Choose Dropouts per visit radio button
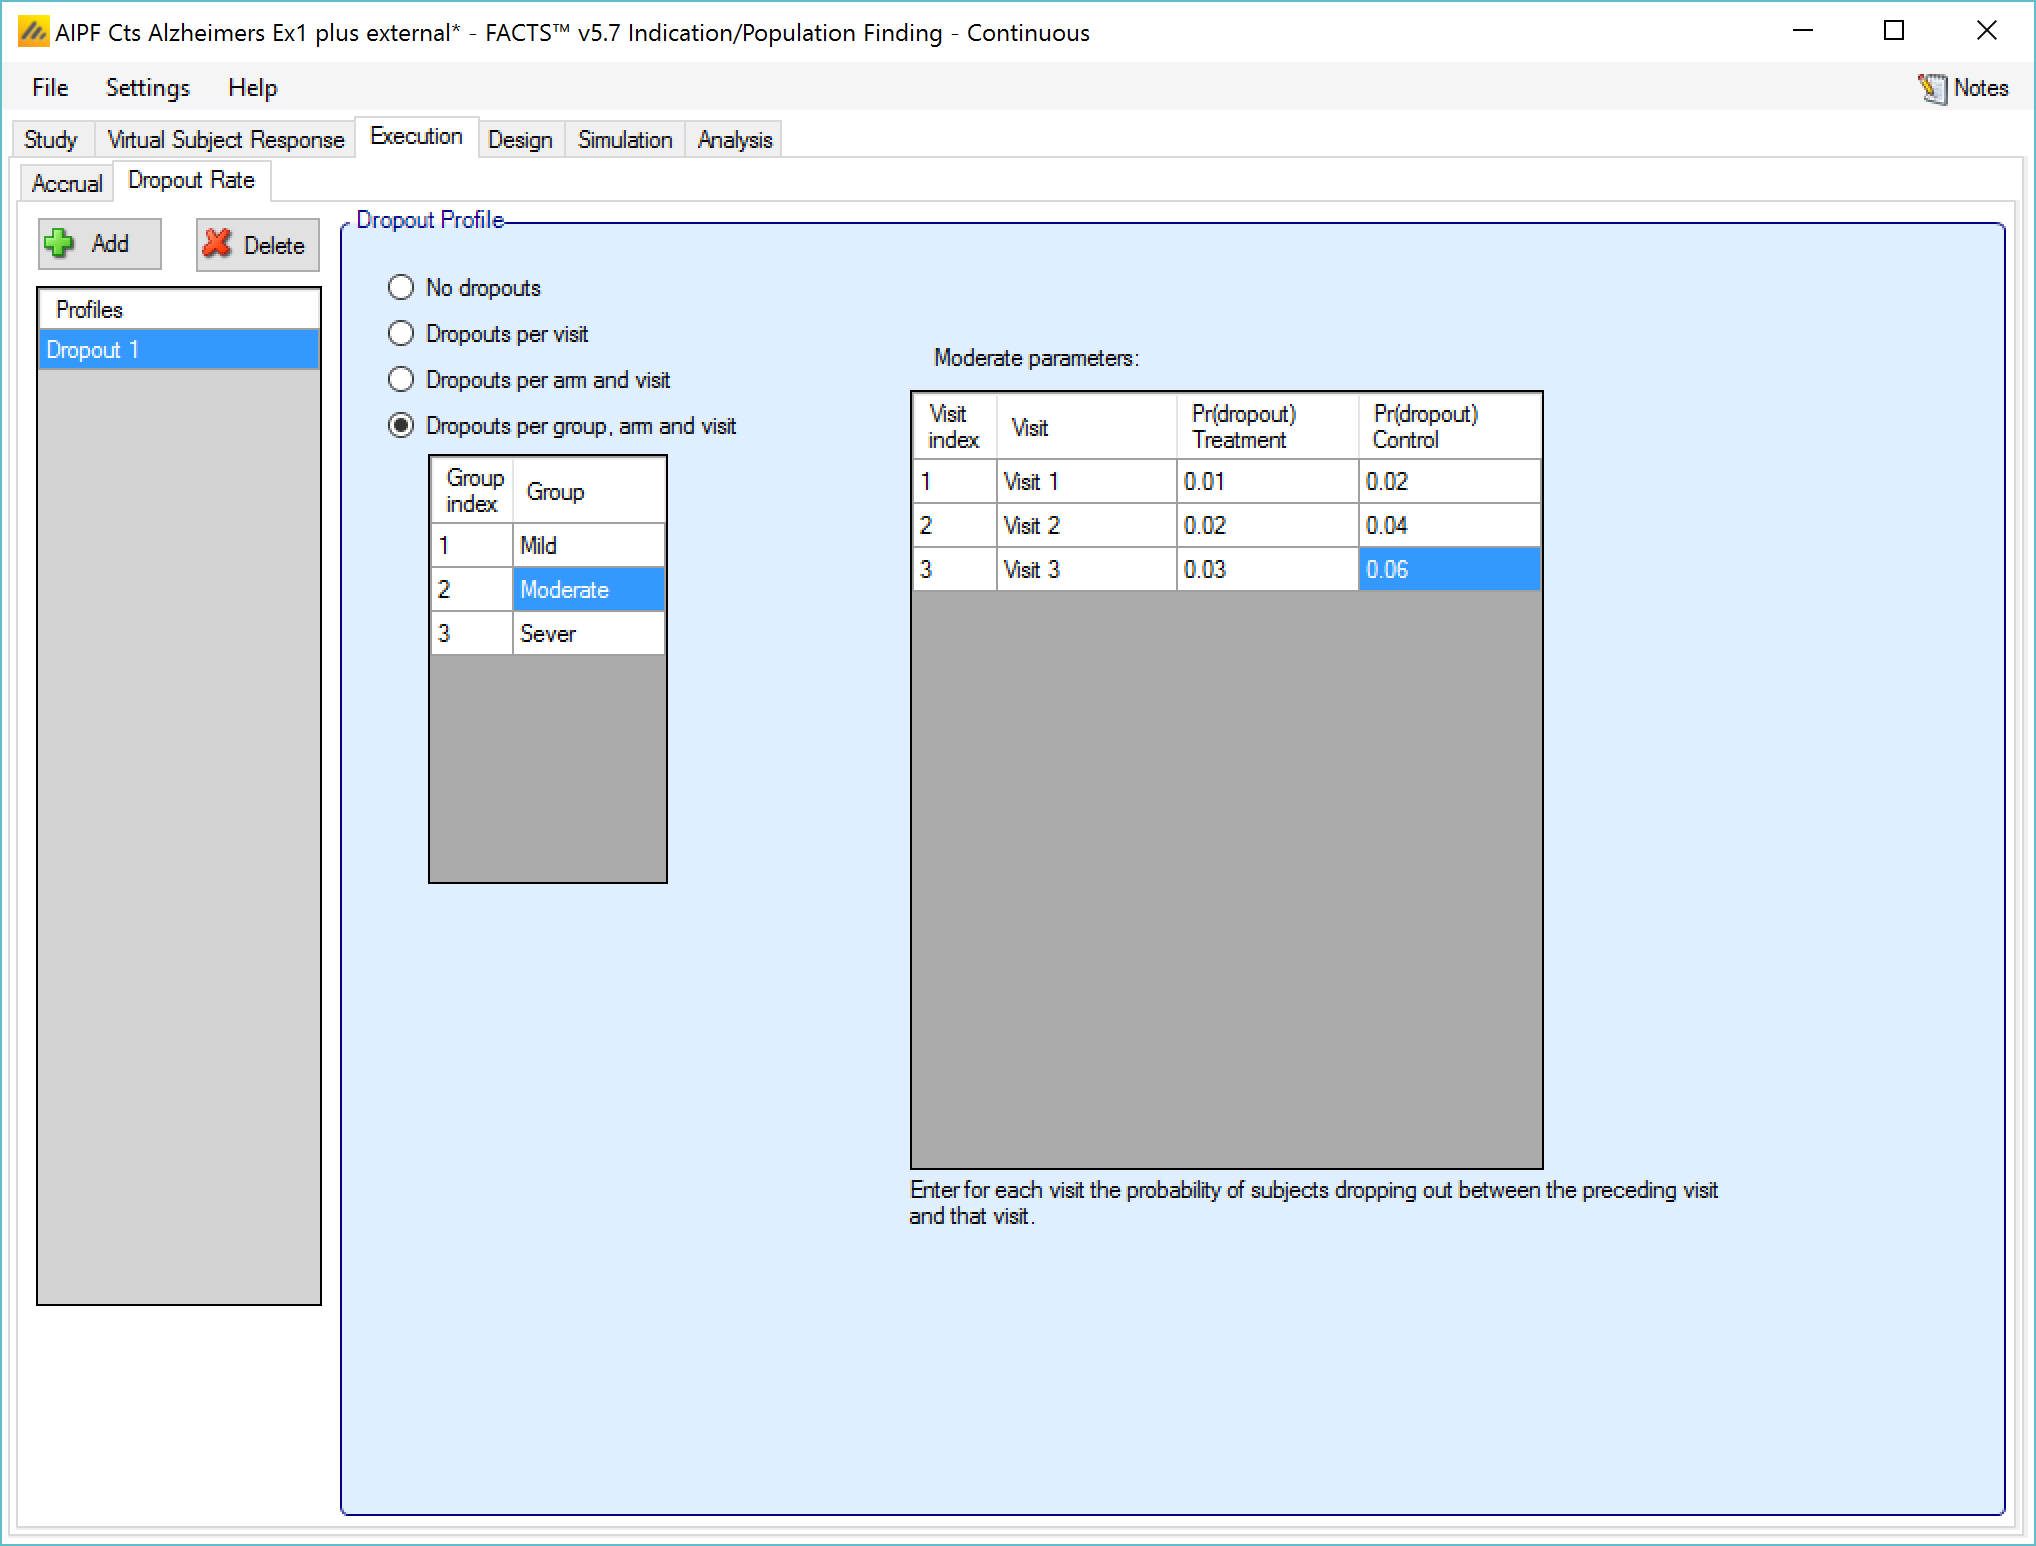This screenshot has height=1546, width=2036. click(401, 334)
